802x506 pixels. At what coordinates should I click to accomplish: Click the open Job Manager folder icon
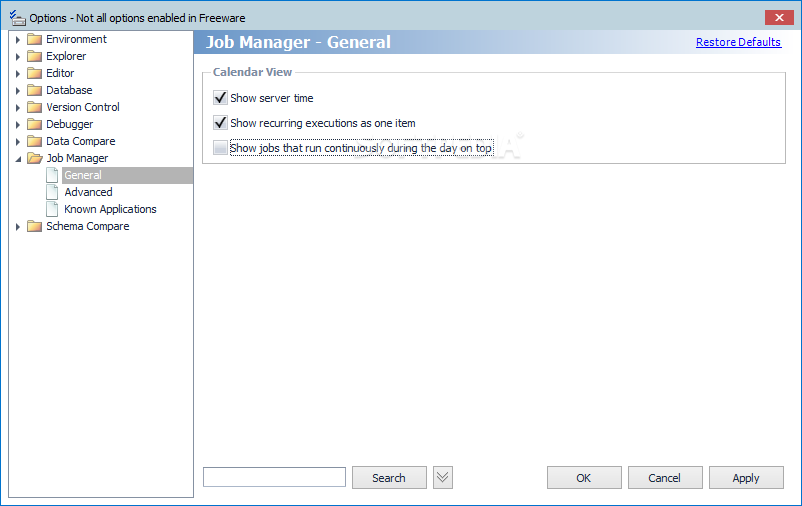coord(35,158)
